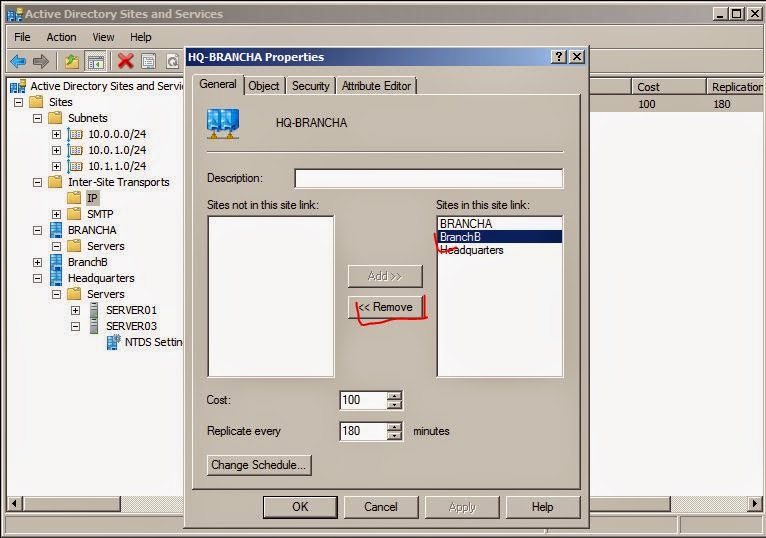The image size is (766, 538).
Task: Collapse the BRANCHA site node
Action: click(x=38, y=230)
